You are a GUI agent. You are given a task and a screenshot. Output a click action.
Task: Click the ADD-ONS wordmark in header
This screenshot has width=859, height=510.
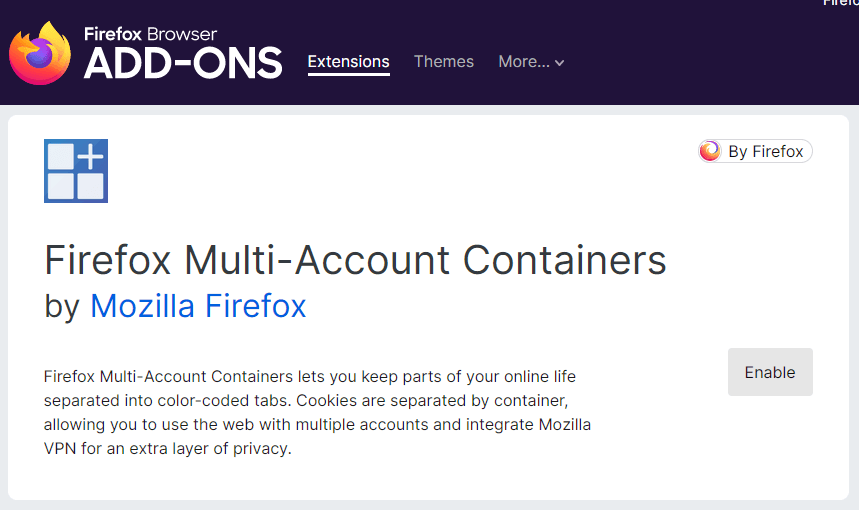(183, 64)
